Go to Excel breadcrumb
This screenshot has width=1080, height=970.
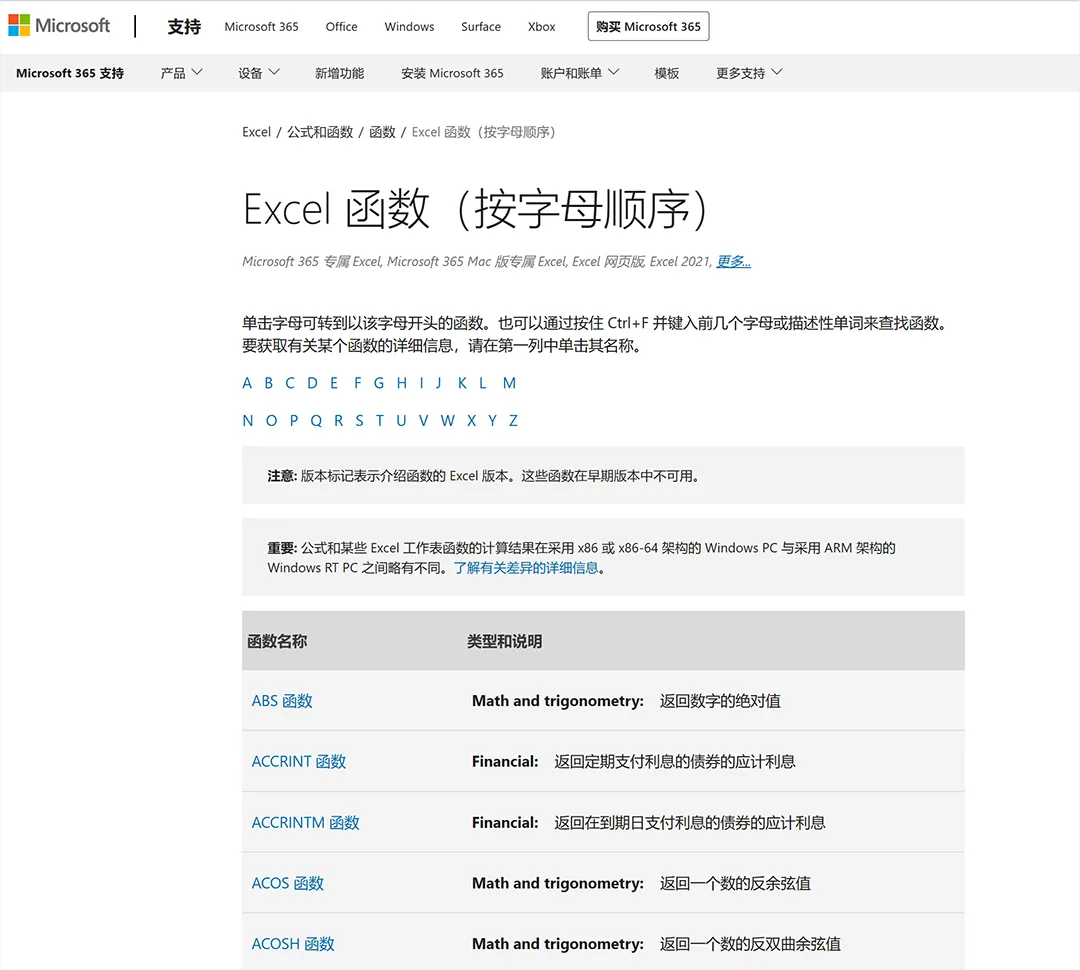(x=256, y=132)
